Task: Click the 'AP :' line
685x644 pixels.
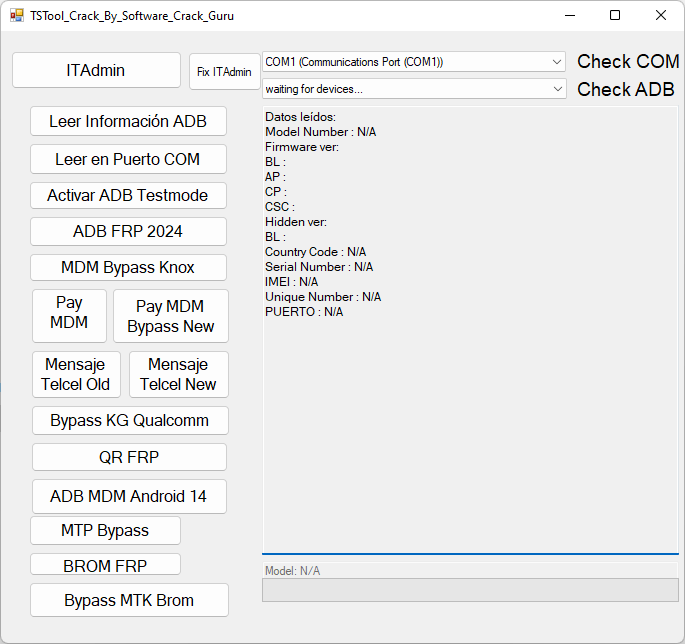Action: [x=275, y=177]
